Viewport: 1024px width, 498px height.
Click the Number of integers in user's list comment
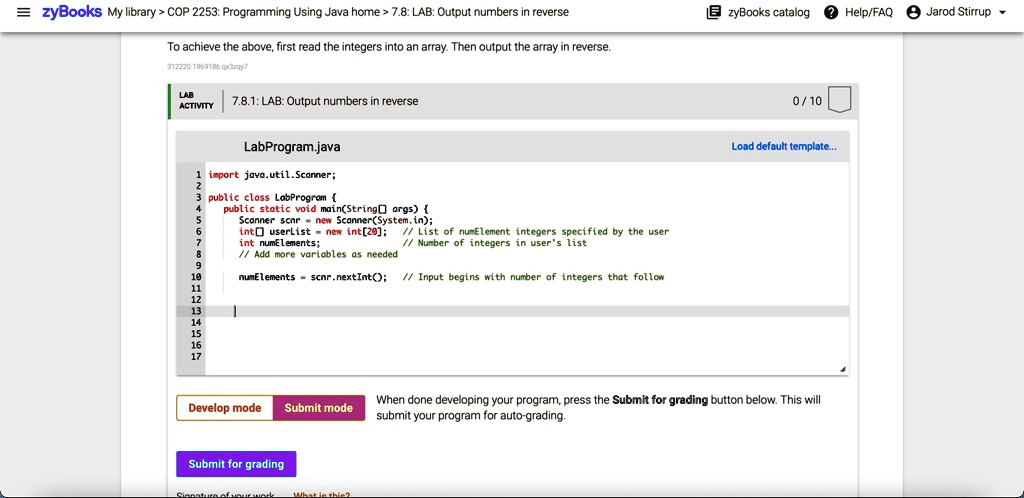495,243
